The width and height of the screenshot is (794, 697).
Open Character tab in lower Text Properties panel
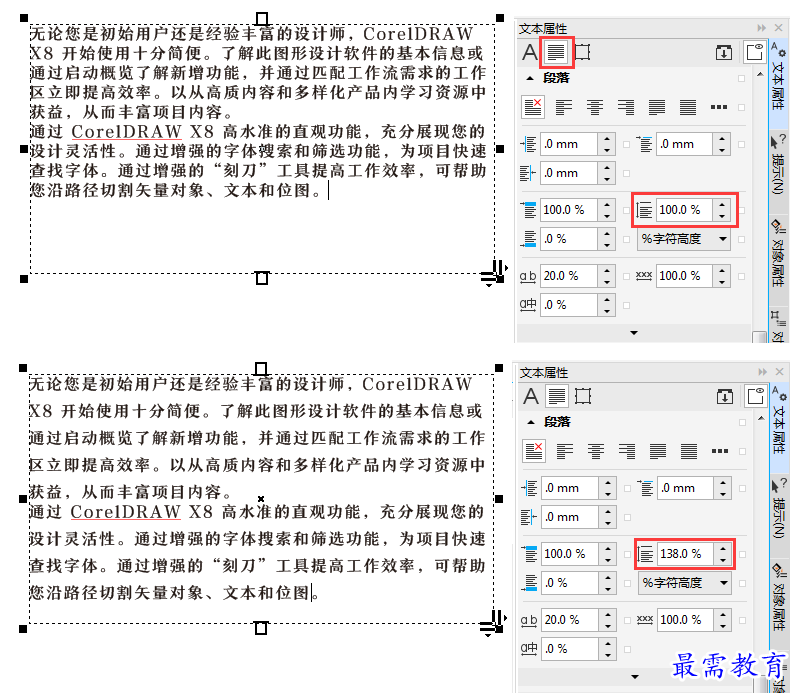[x=531, y=396]
